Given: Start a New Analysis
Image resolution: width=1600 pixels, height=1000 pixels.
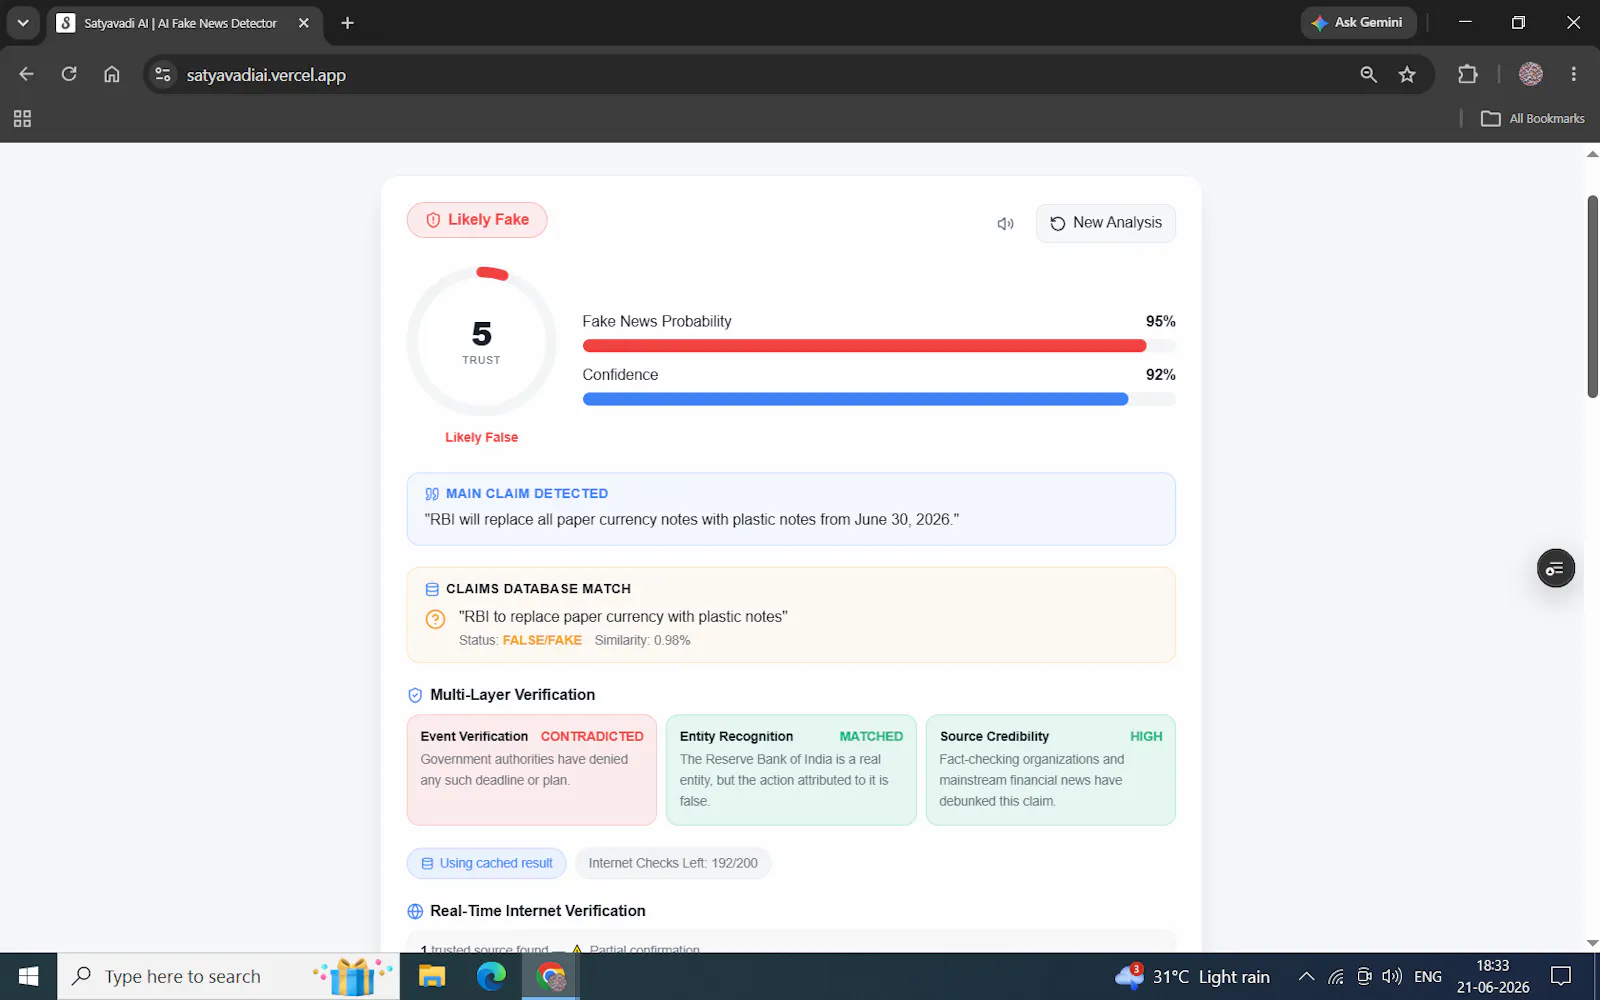Looking at the screenshot, I should [x=1105, y=223].
